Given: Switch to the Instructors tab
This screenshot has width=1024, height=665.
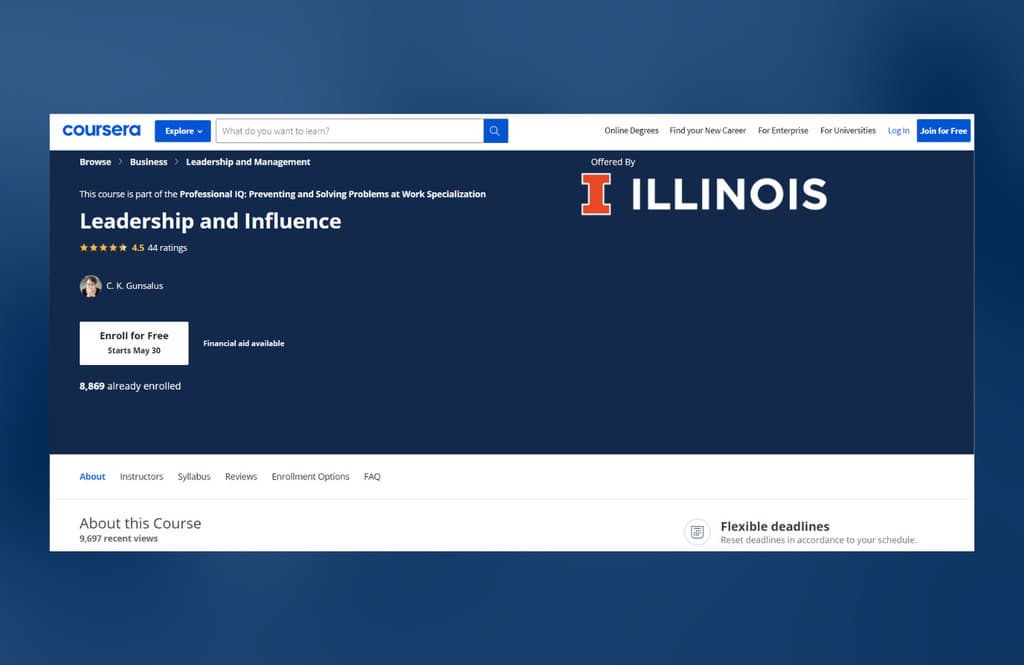Looking at the screenshot, I should [142, 476].
